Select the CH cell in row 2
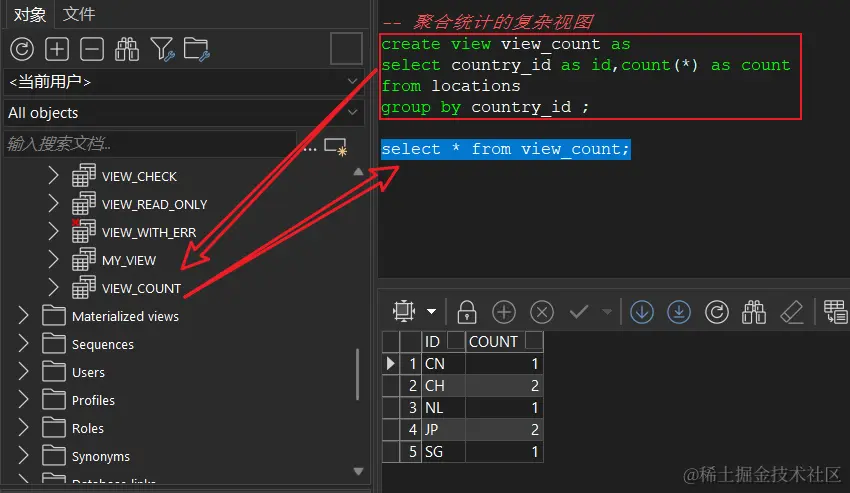 tap(443, 386)
